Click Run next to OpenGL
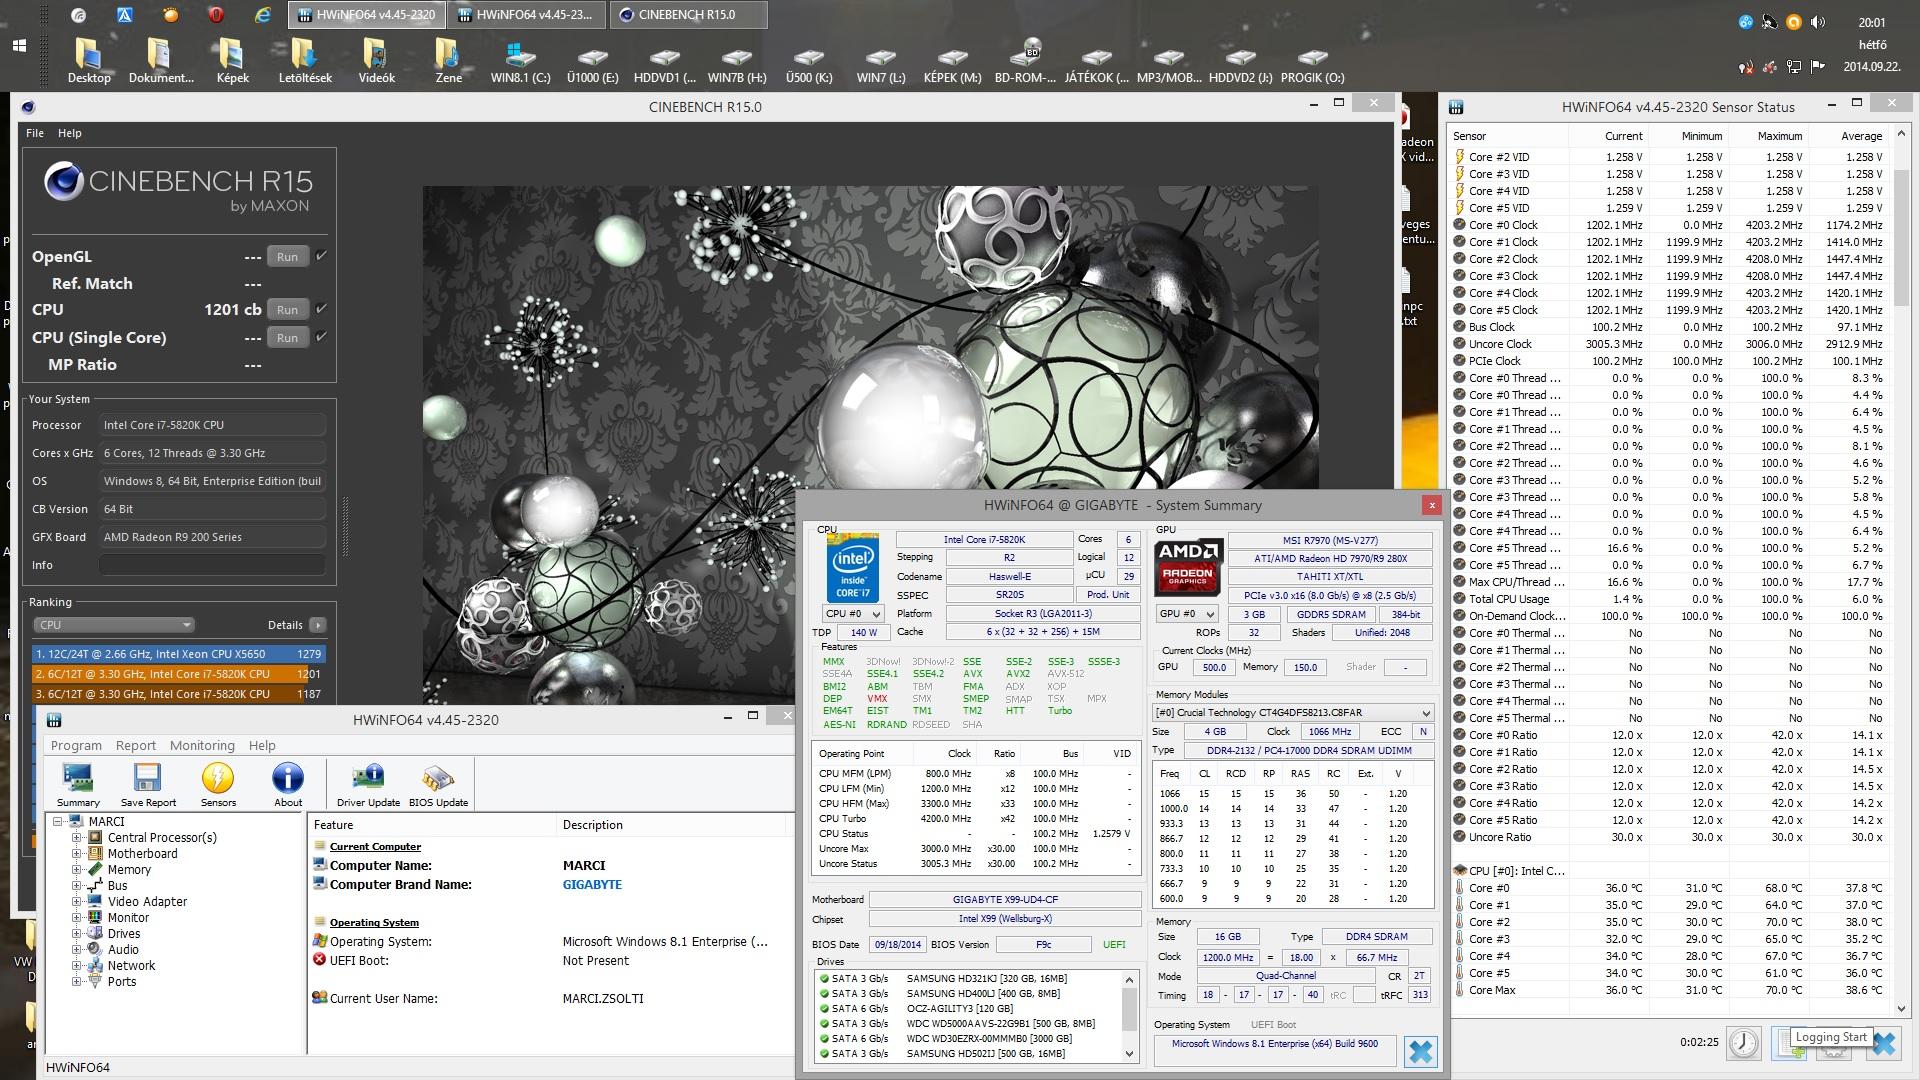The image size is (1920, 1080). [x=287, y=257]
